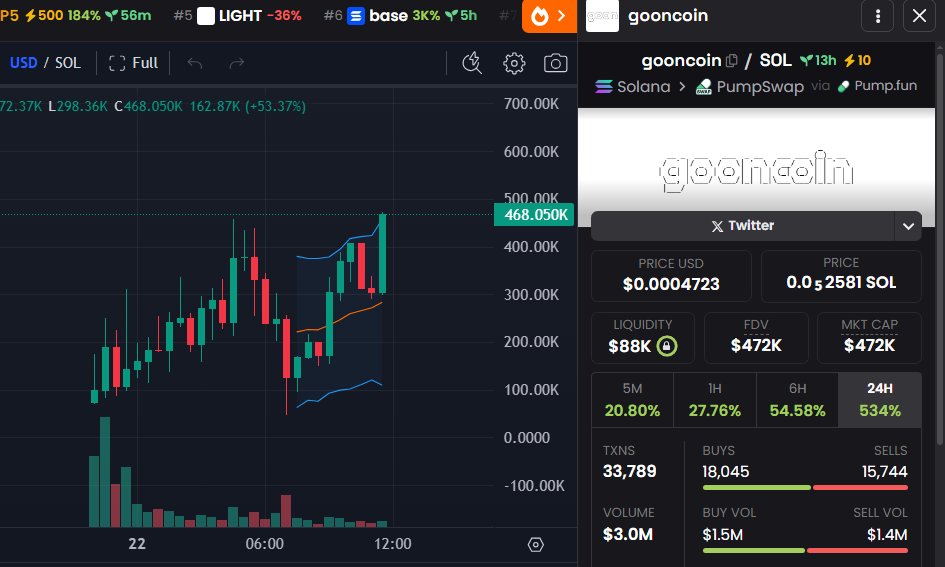The height and width of the screenshot is (567, 945).
Task: Switch chart price to SOL
Action: [68, 63]
